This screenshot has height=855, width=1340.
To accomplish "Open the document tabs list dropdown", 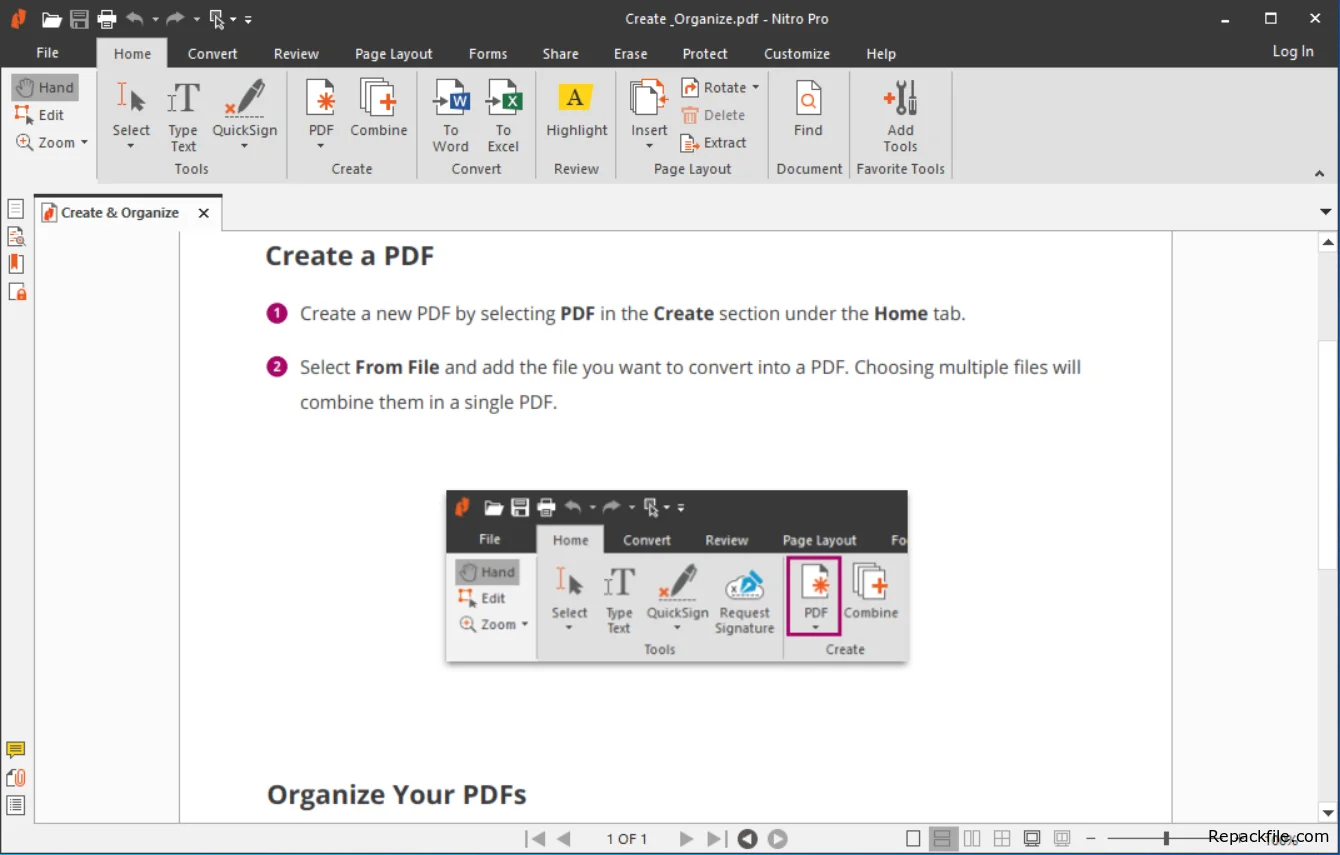I will tap(1326, 212).
